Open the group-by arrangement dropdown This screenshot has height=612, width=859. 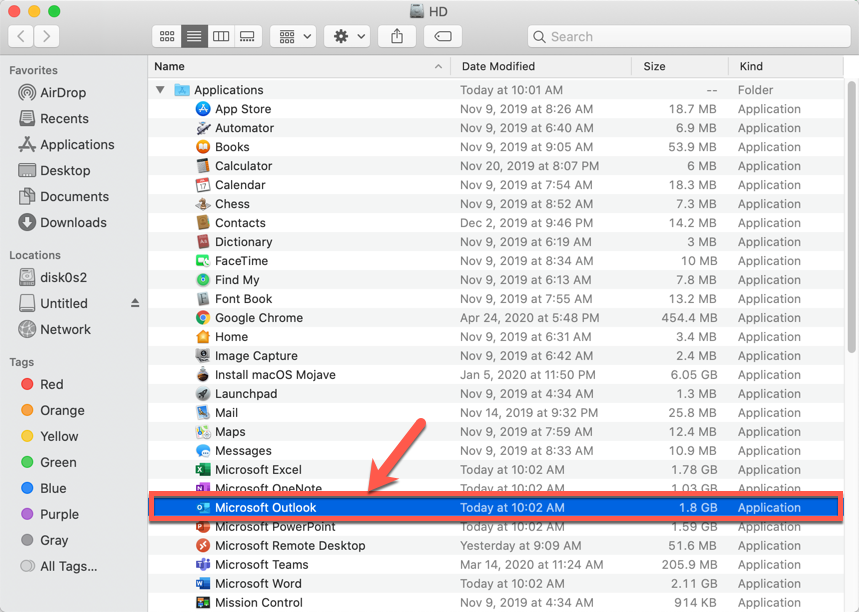[295, 36]
